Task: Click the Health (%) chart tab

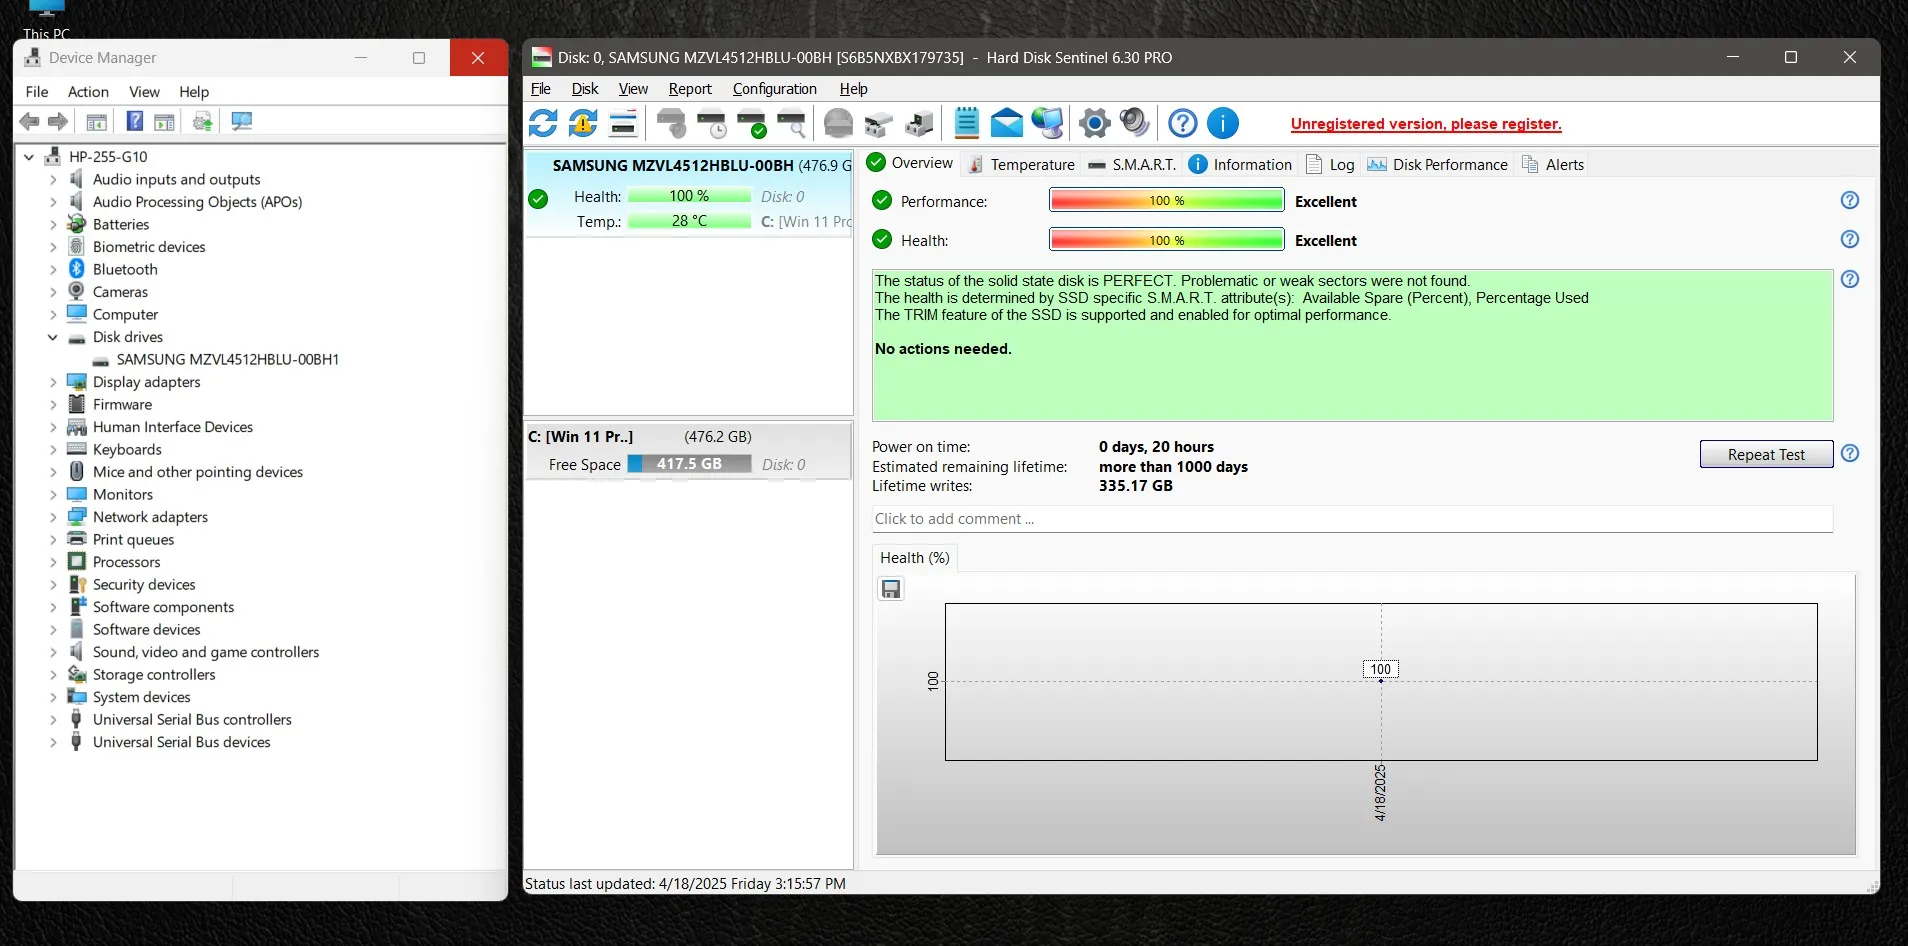Action: tap(914, 558)
